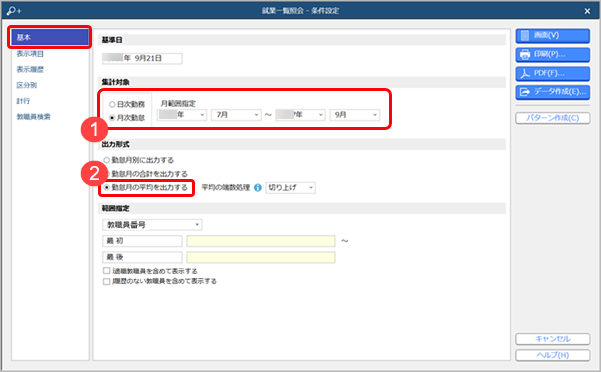The image size is (601, 372).
Task: Switch to the 計行 tab
Action: 23,101
